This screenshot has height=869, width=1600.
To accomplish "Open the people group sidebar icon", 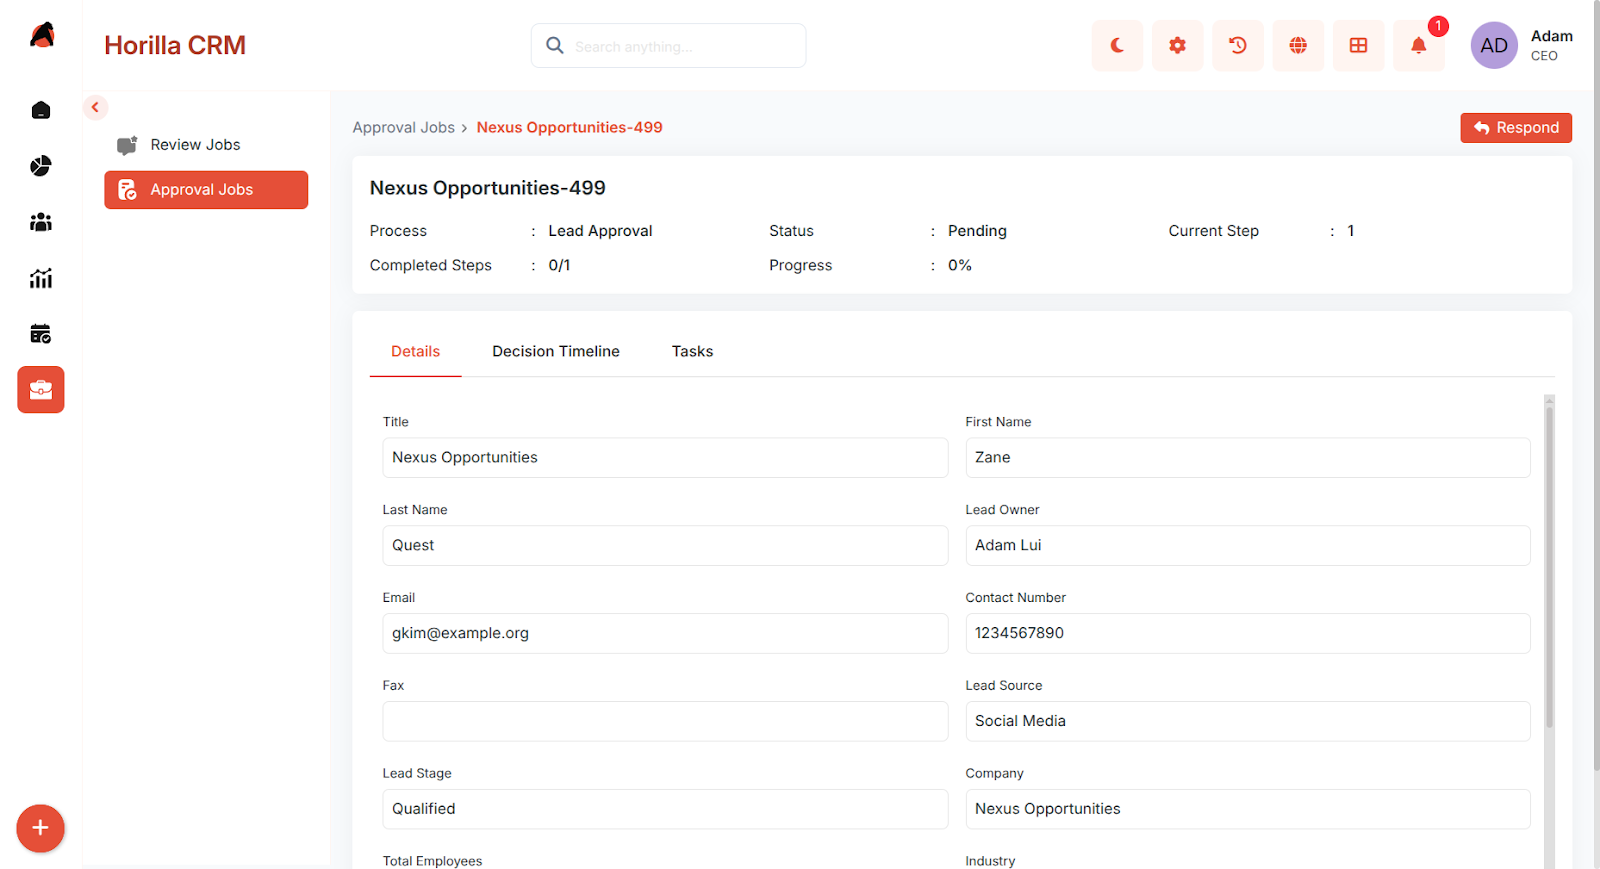I will click(x=41, y=222).
